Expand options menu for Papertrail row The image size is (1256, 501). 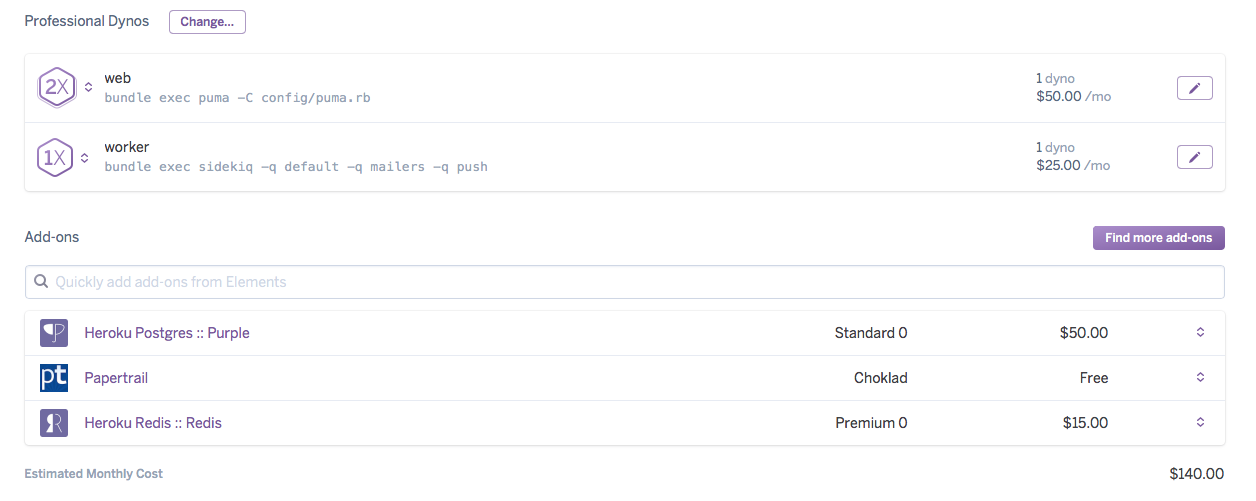click(x=1200, y=378)
